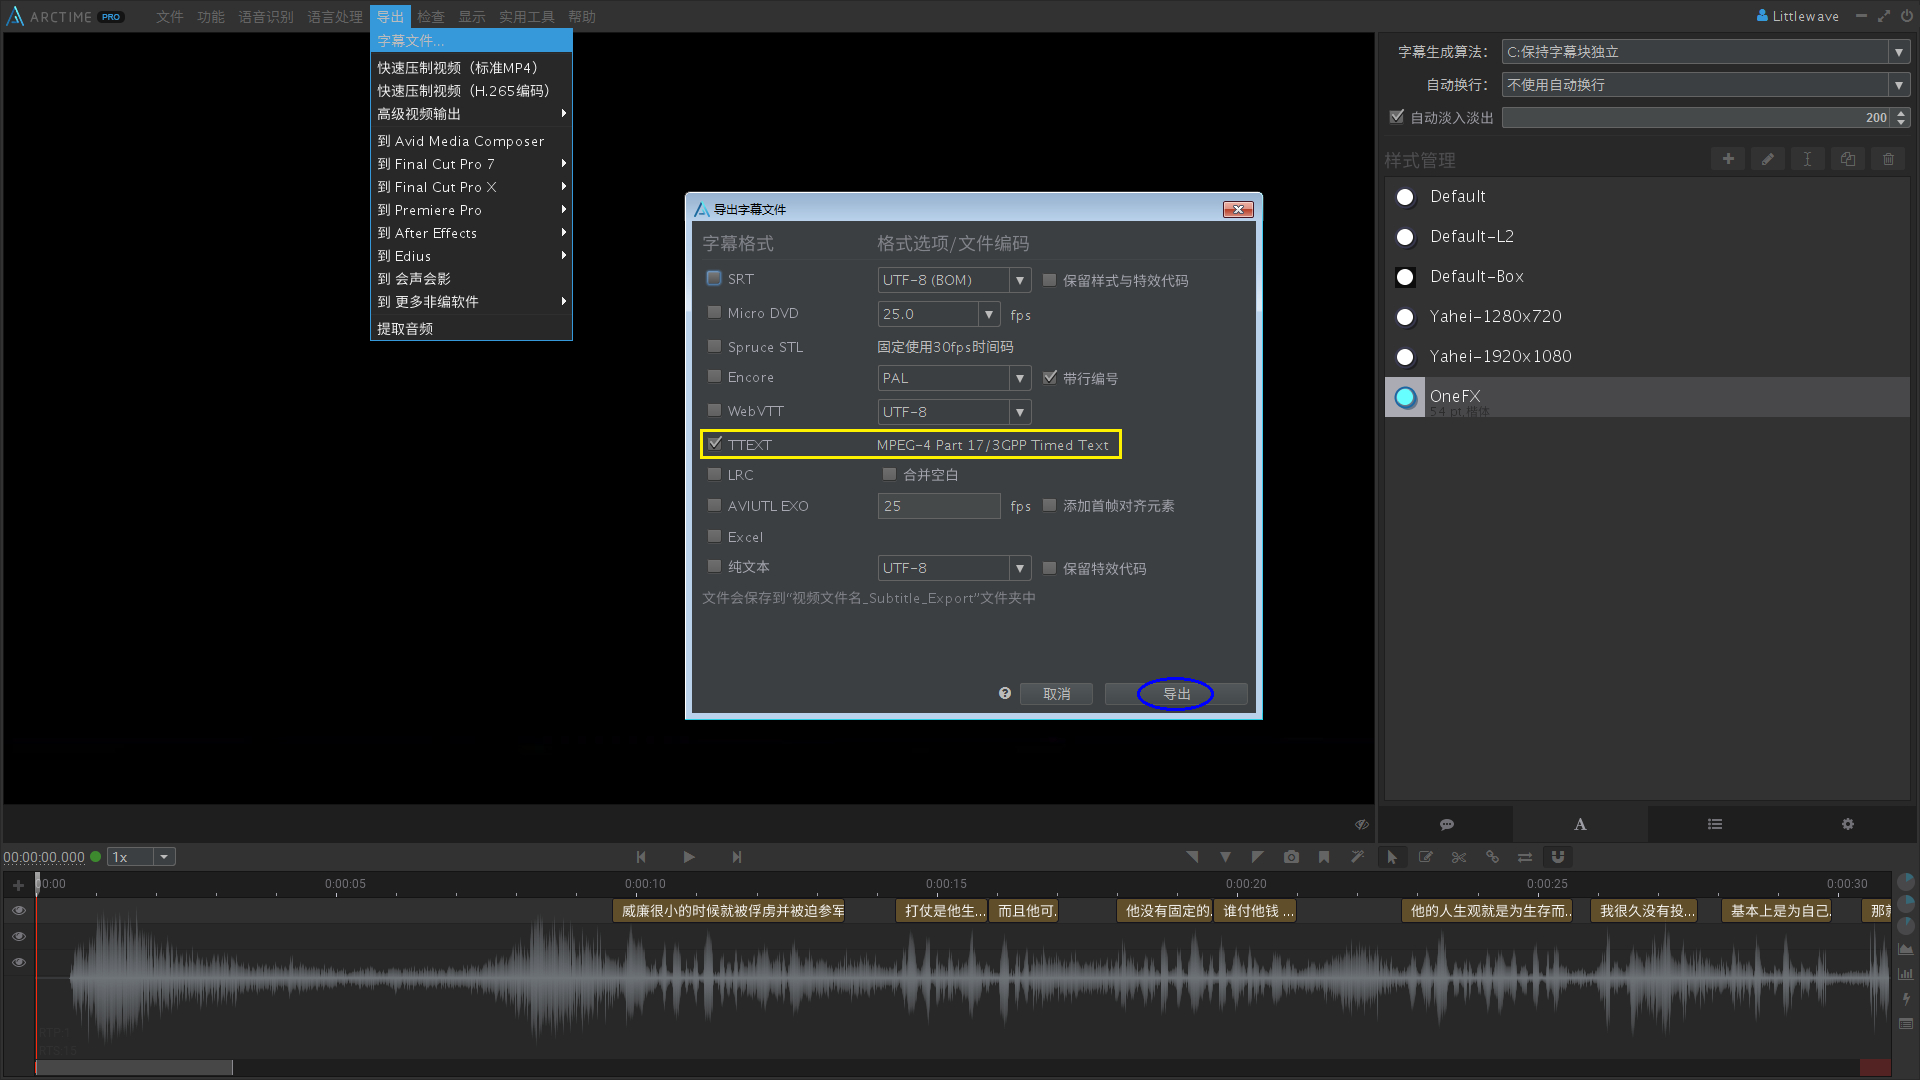Click the subtitle block 威廉很小的时候就被俘虏并被迫参军

tap(729, 911)
